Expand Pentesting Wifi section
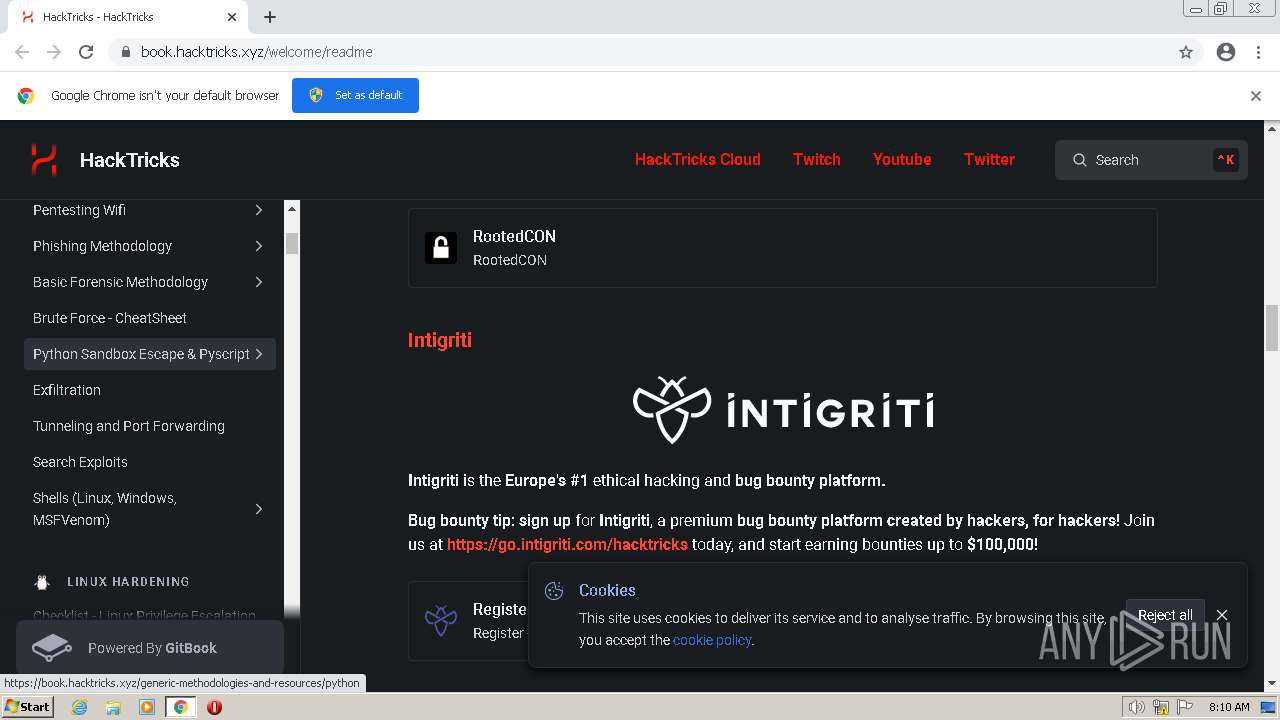The width and height of the screenshot is (1280, 720). (x=259, y=210)
